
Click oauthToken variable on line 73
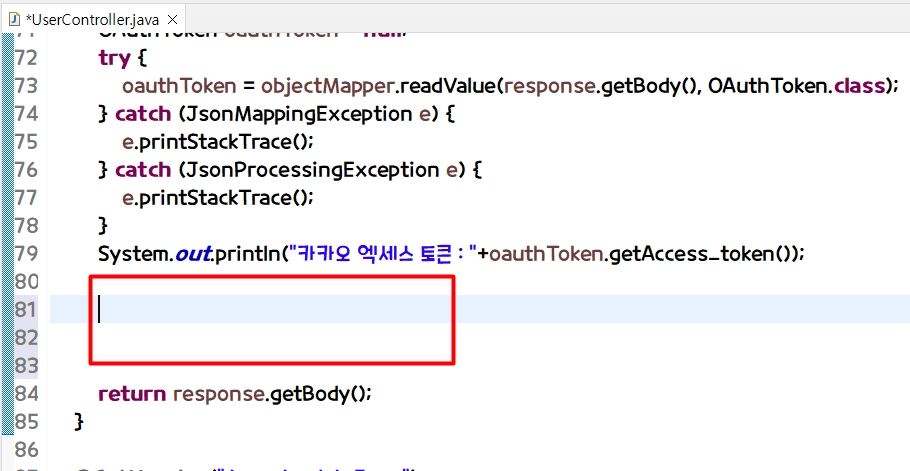(179, 86)
